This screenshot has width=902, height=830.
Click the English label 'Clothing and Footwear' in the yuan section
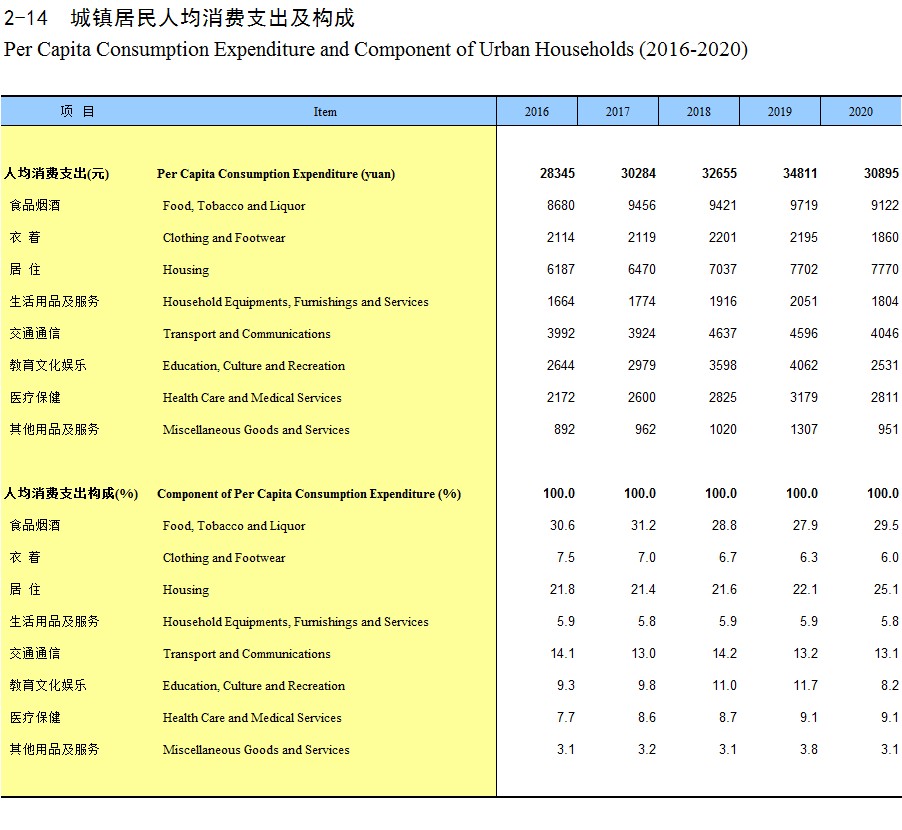(x=224, y=238)
